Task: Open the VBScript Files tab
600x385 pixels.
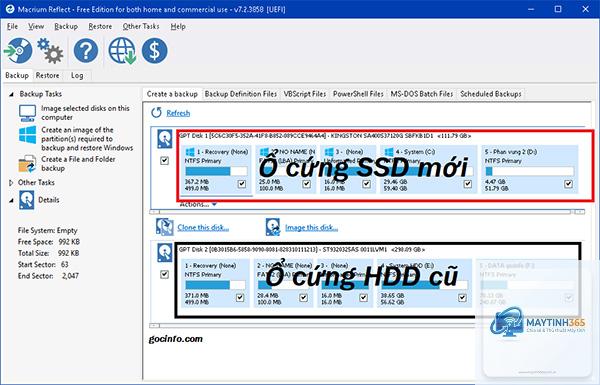Action: pyautogui.click(x=305, y=94)
